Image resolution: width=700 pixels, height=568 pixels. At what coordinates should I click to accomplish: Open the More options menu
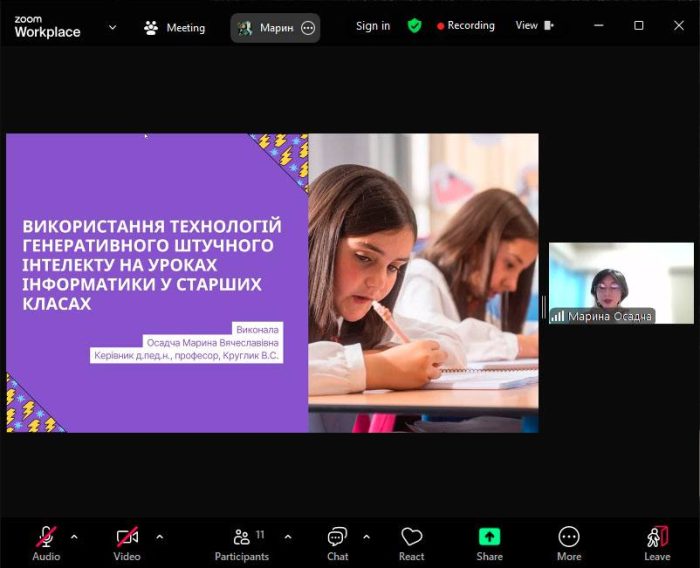click(569, 540)
